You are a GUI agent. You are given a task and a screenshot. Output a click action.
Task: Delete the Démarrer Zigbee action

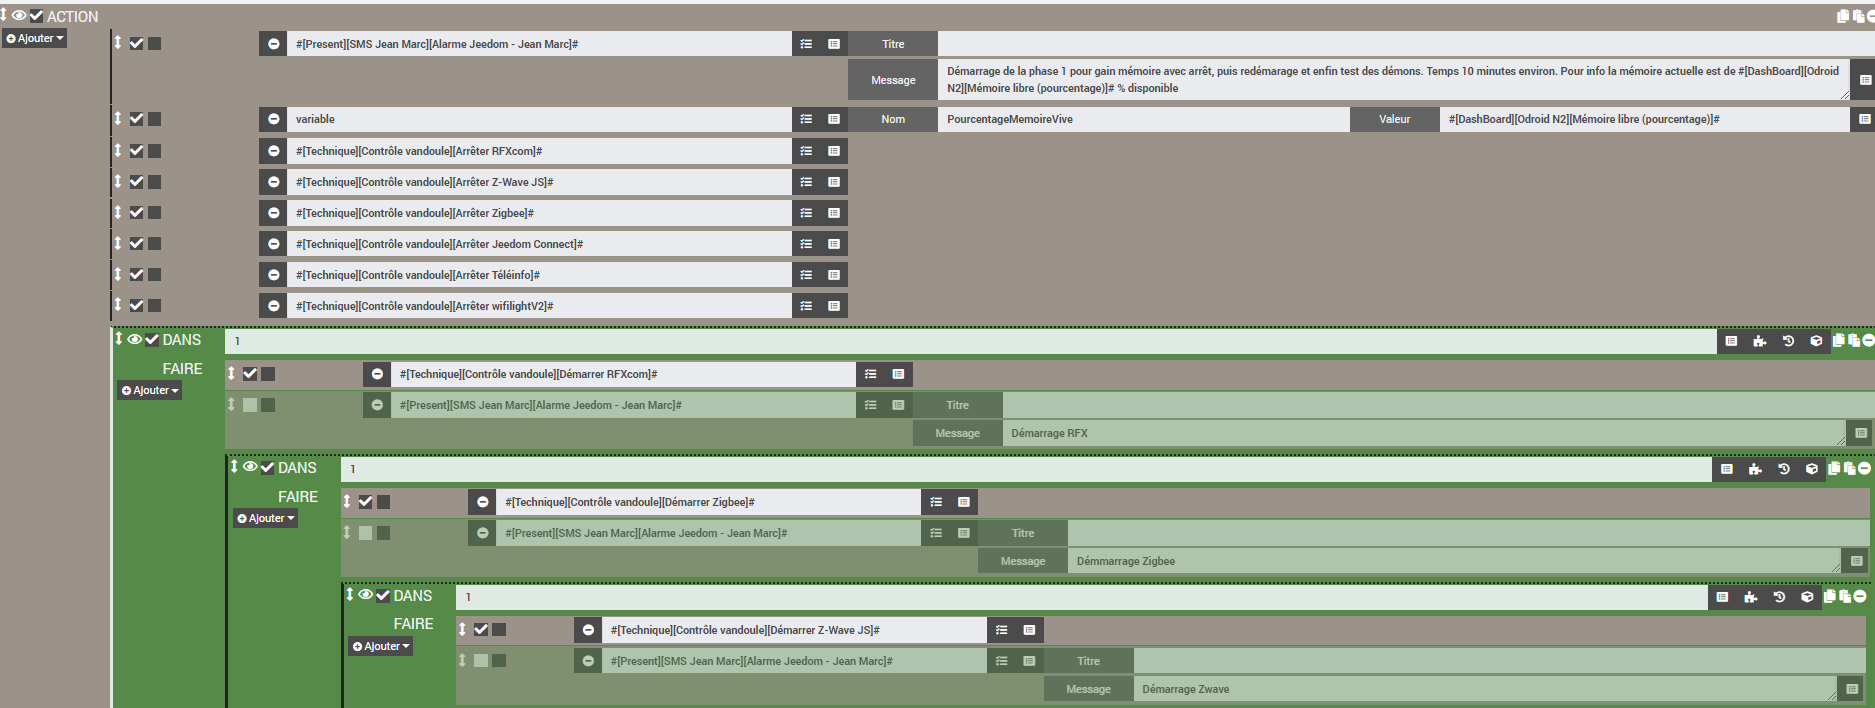[x=482, y=502]
